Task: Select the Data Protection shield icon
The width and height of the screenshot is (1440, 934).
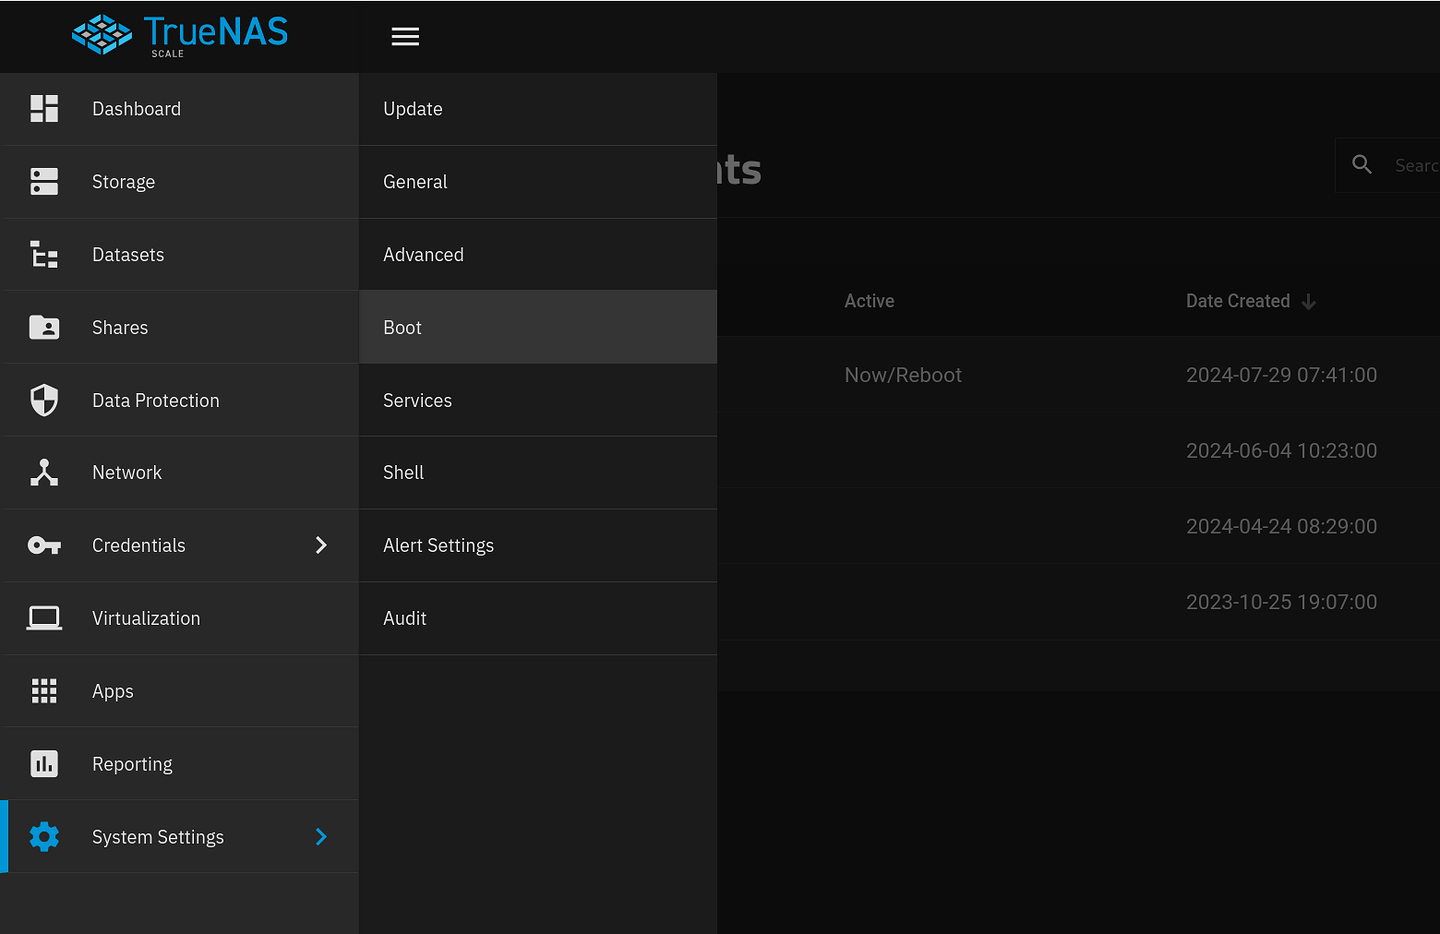Action: pyautogui.click(x=44, y=399)
